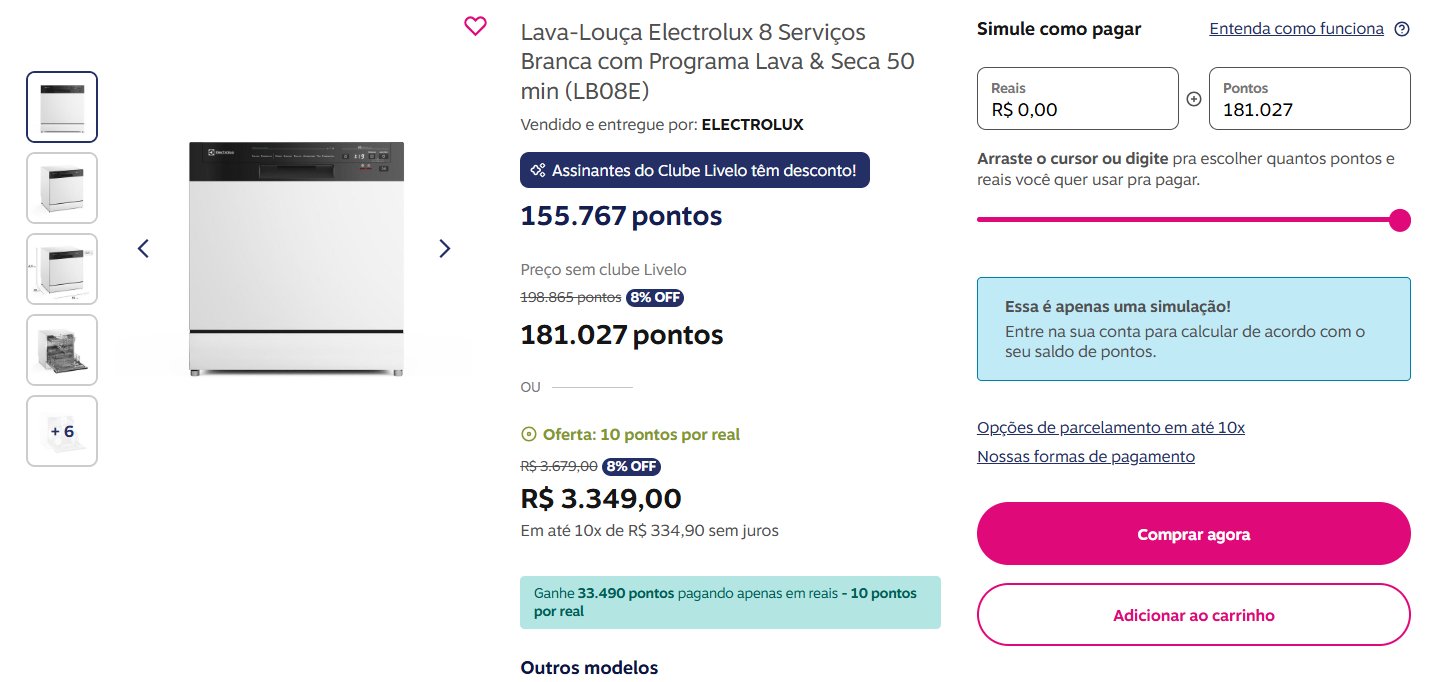Click the points payment slider handle

click(1400, 220)
